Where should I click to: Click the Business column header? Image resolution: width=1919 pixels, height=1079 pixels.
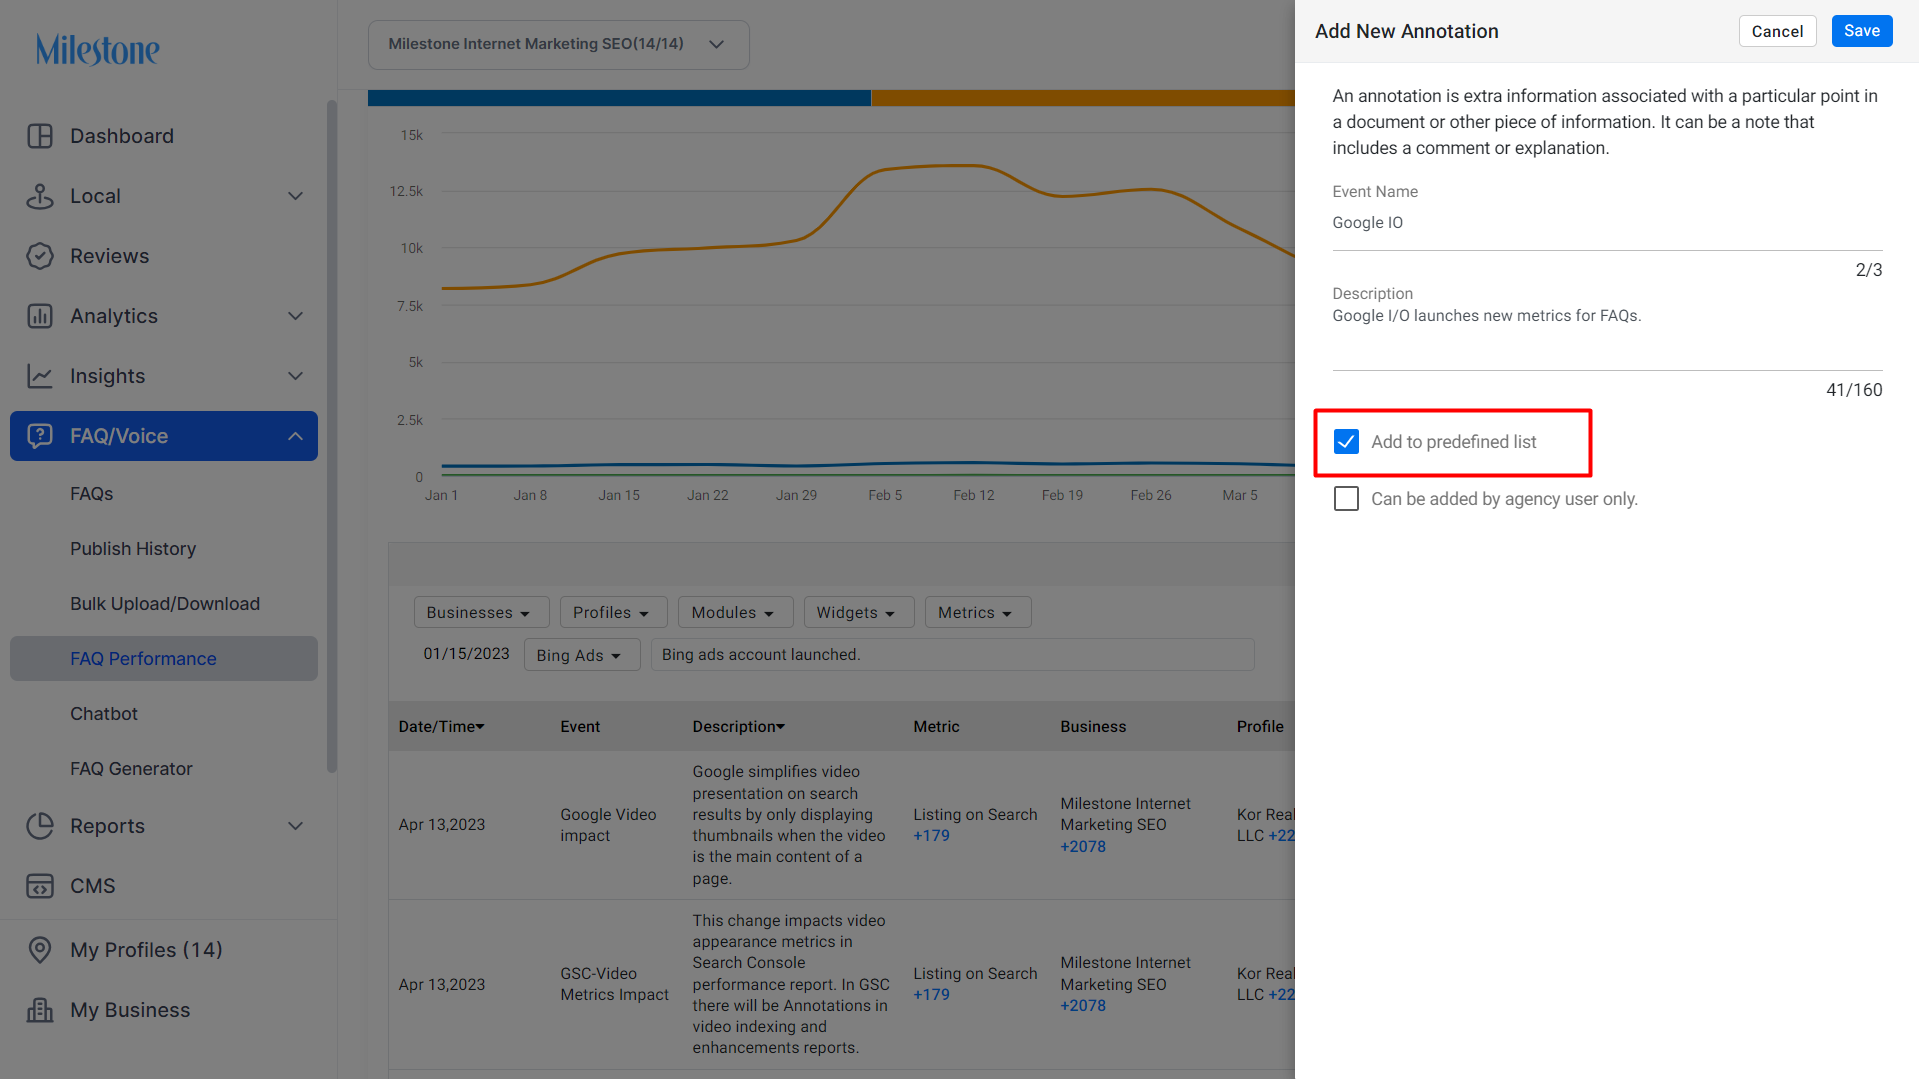[1093, 727]
